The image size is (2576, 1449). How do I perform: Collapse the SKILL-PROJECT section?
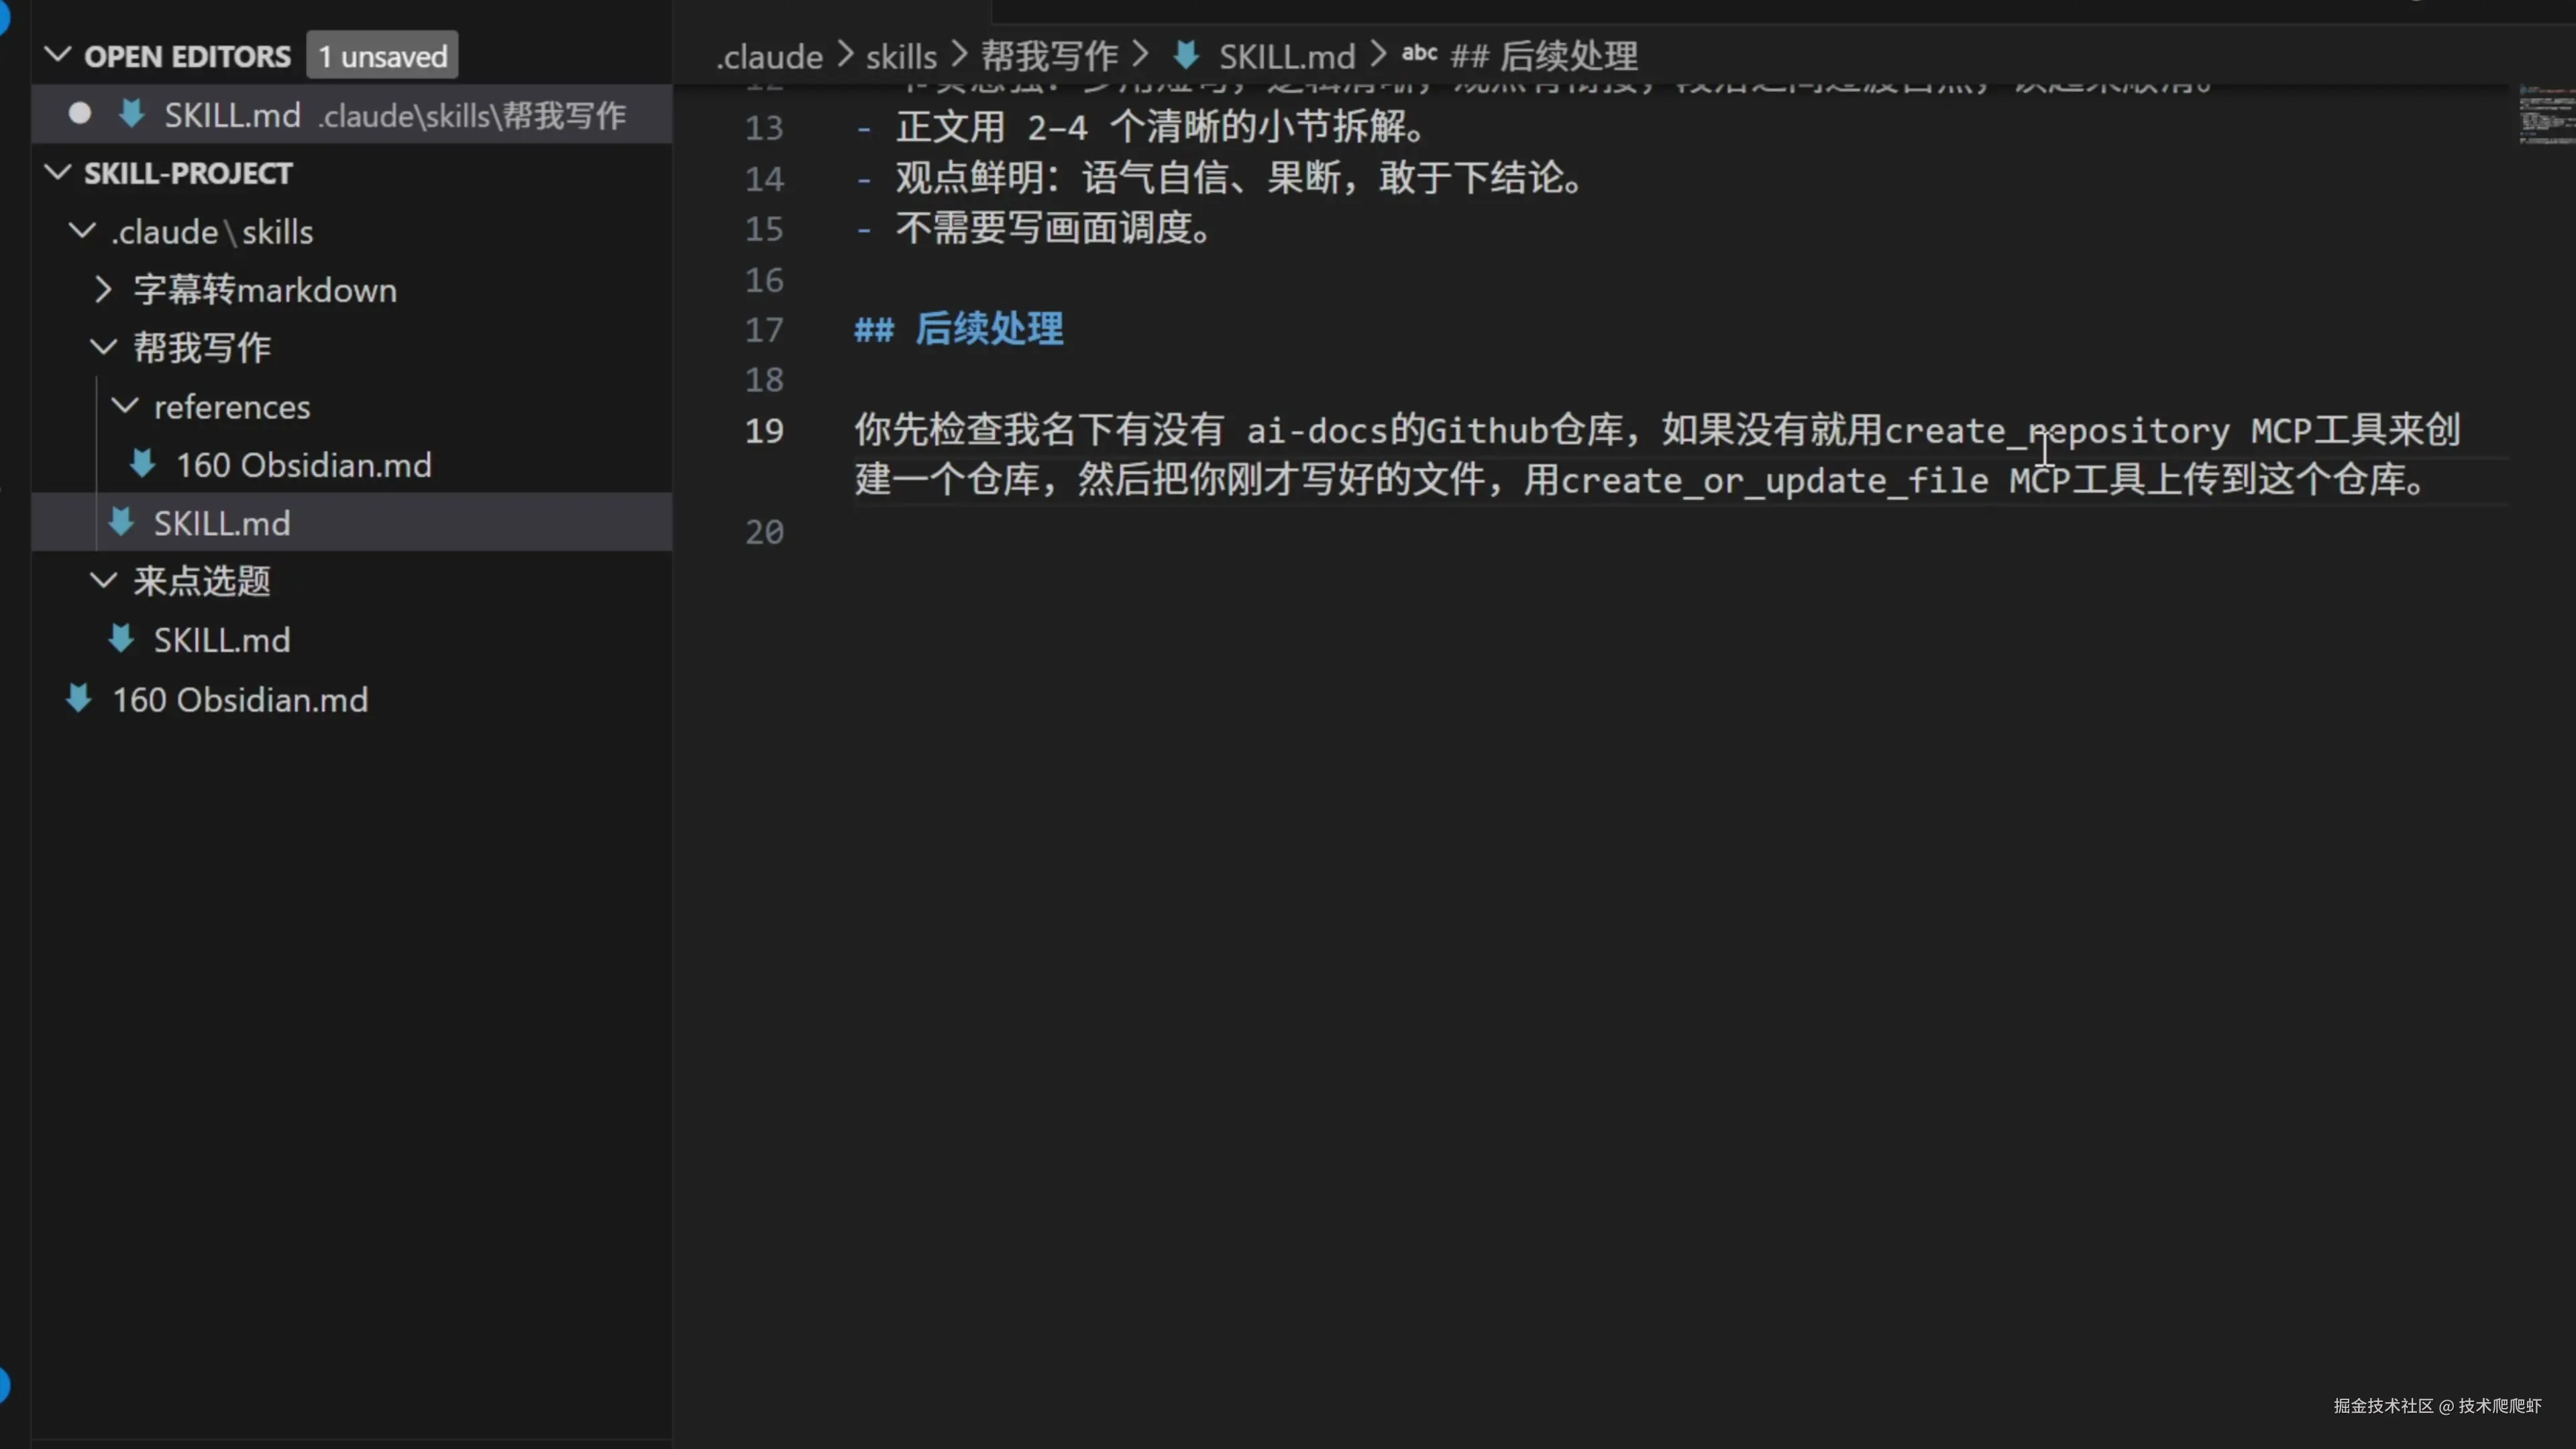pos(58,173)
